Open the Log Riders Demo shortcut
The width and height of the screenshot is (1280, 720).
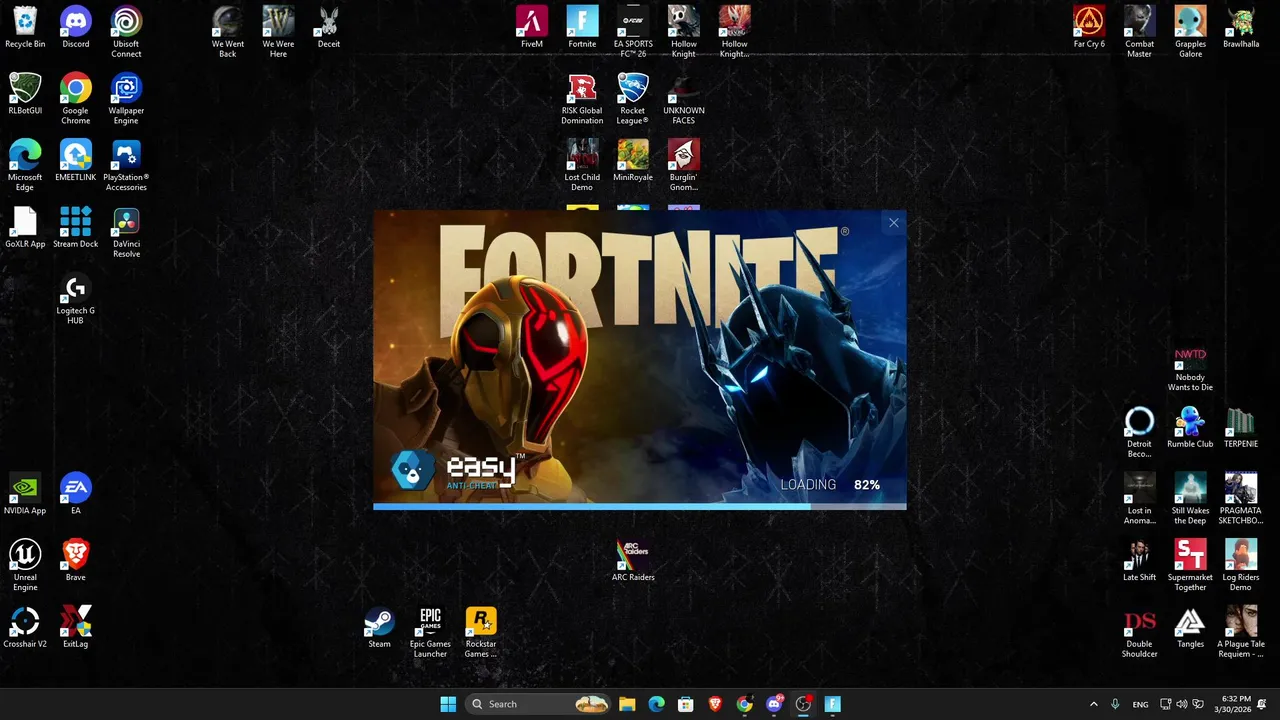pyautogui.click(x=1241, y=565)
